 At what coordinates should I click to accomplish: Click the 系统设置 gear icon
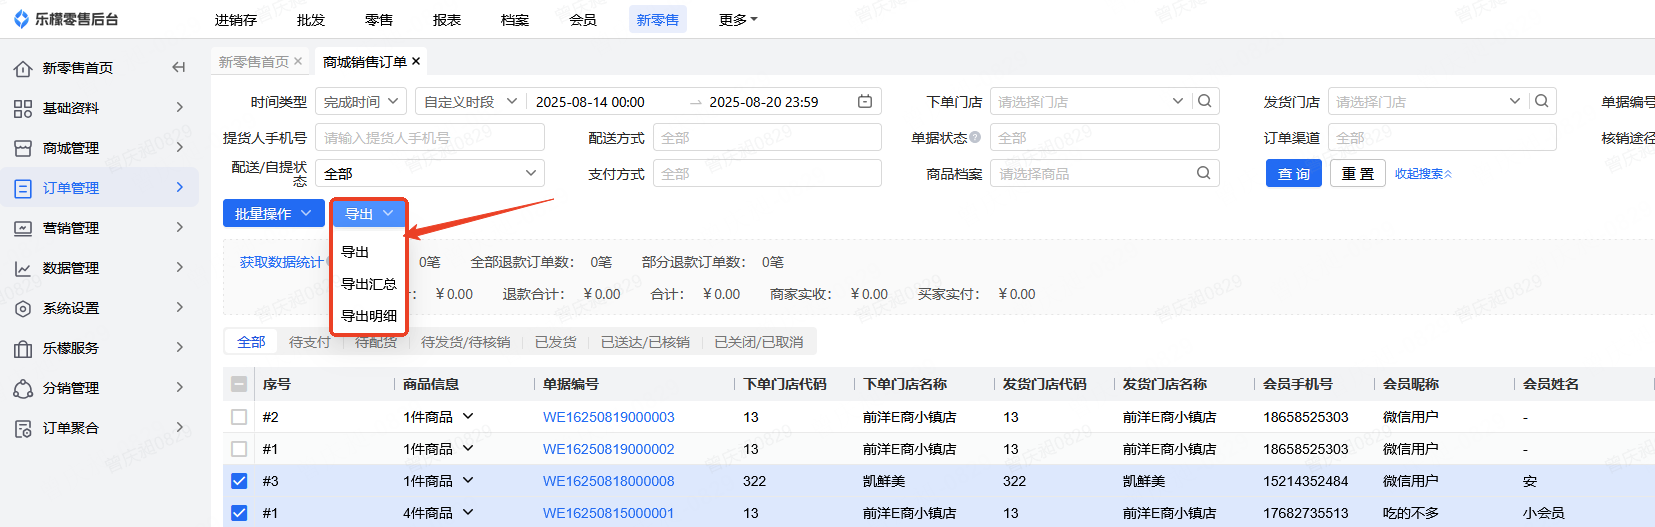pos(23,308)
